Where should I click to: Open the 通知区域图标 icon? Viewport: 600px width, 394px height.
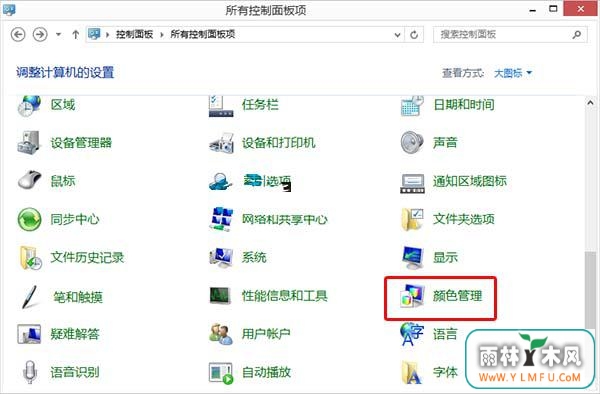click(x=412, y=183)
